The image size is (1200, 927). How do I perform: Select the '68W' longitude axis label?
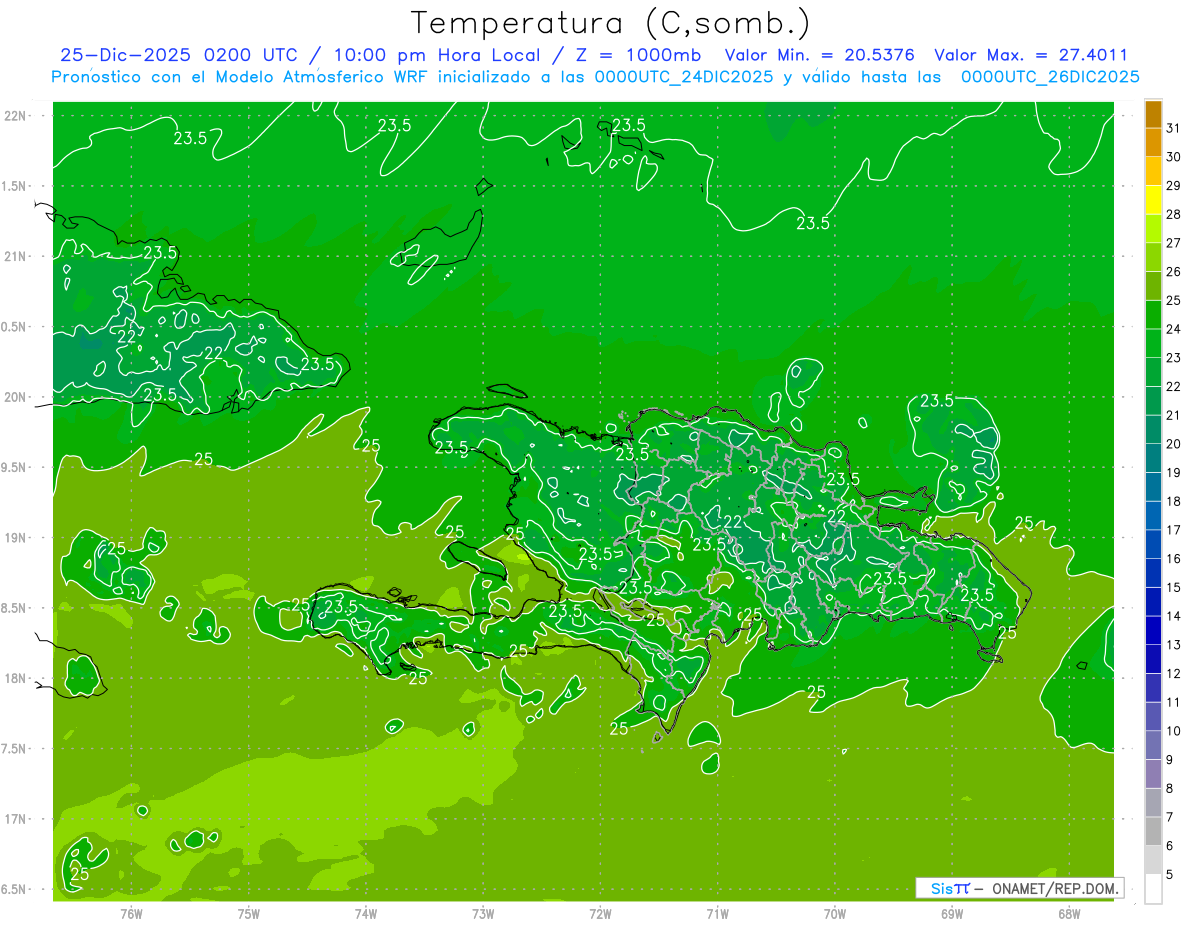tap(1069, 913)
